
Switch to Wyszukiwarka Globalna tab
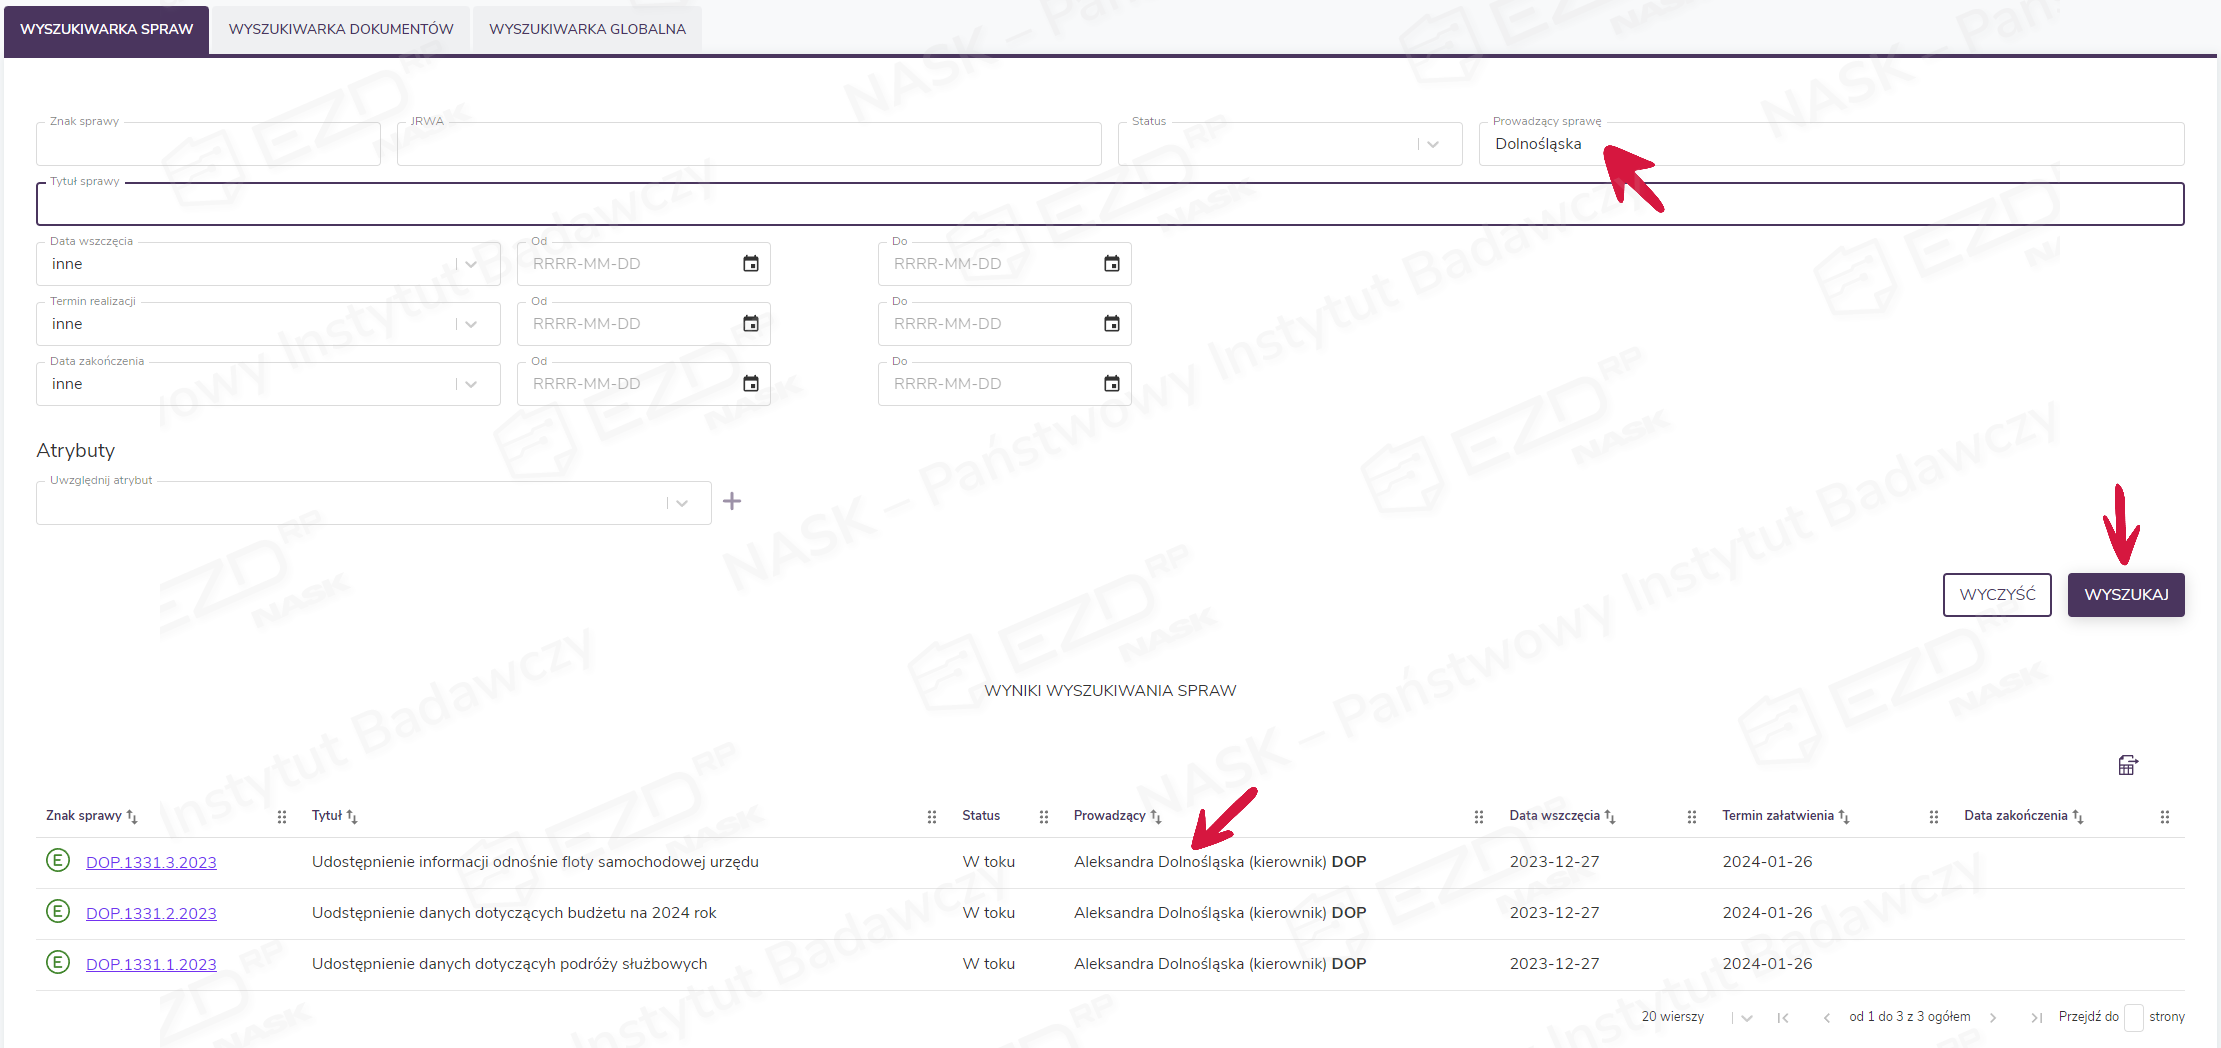coord(587,29)
